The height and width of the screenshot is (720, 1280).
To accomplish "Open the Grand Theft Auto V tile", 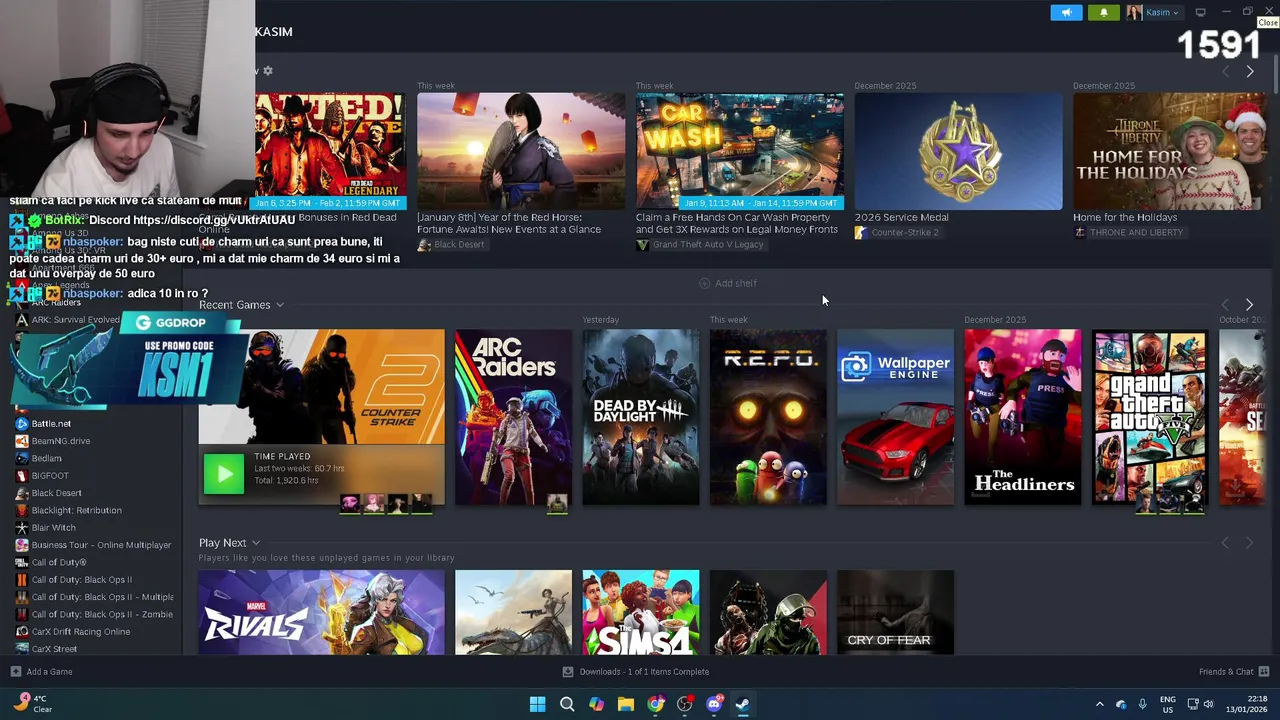I will click(1149, 417).
